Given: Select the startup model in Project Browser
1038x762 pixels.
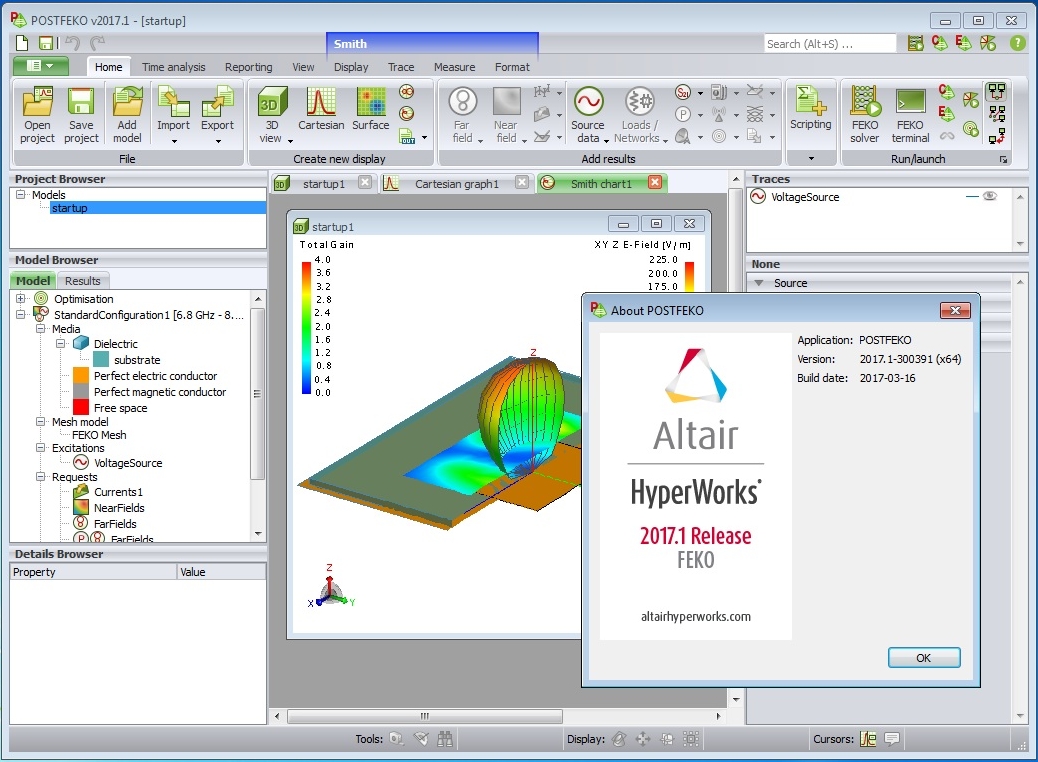Looking at the screenshot, I should coord(70,208).
